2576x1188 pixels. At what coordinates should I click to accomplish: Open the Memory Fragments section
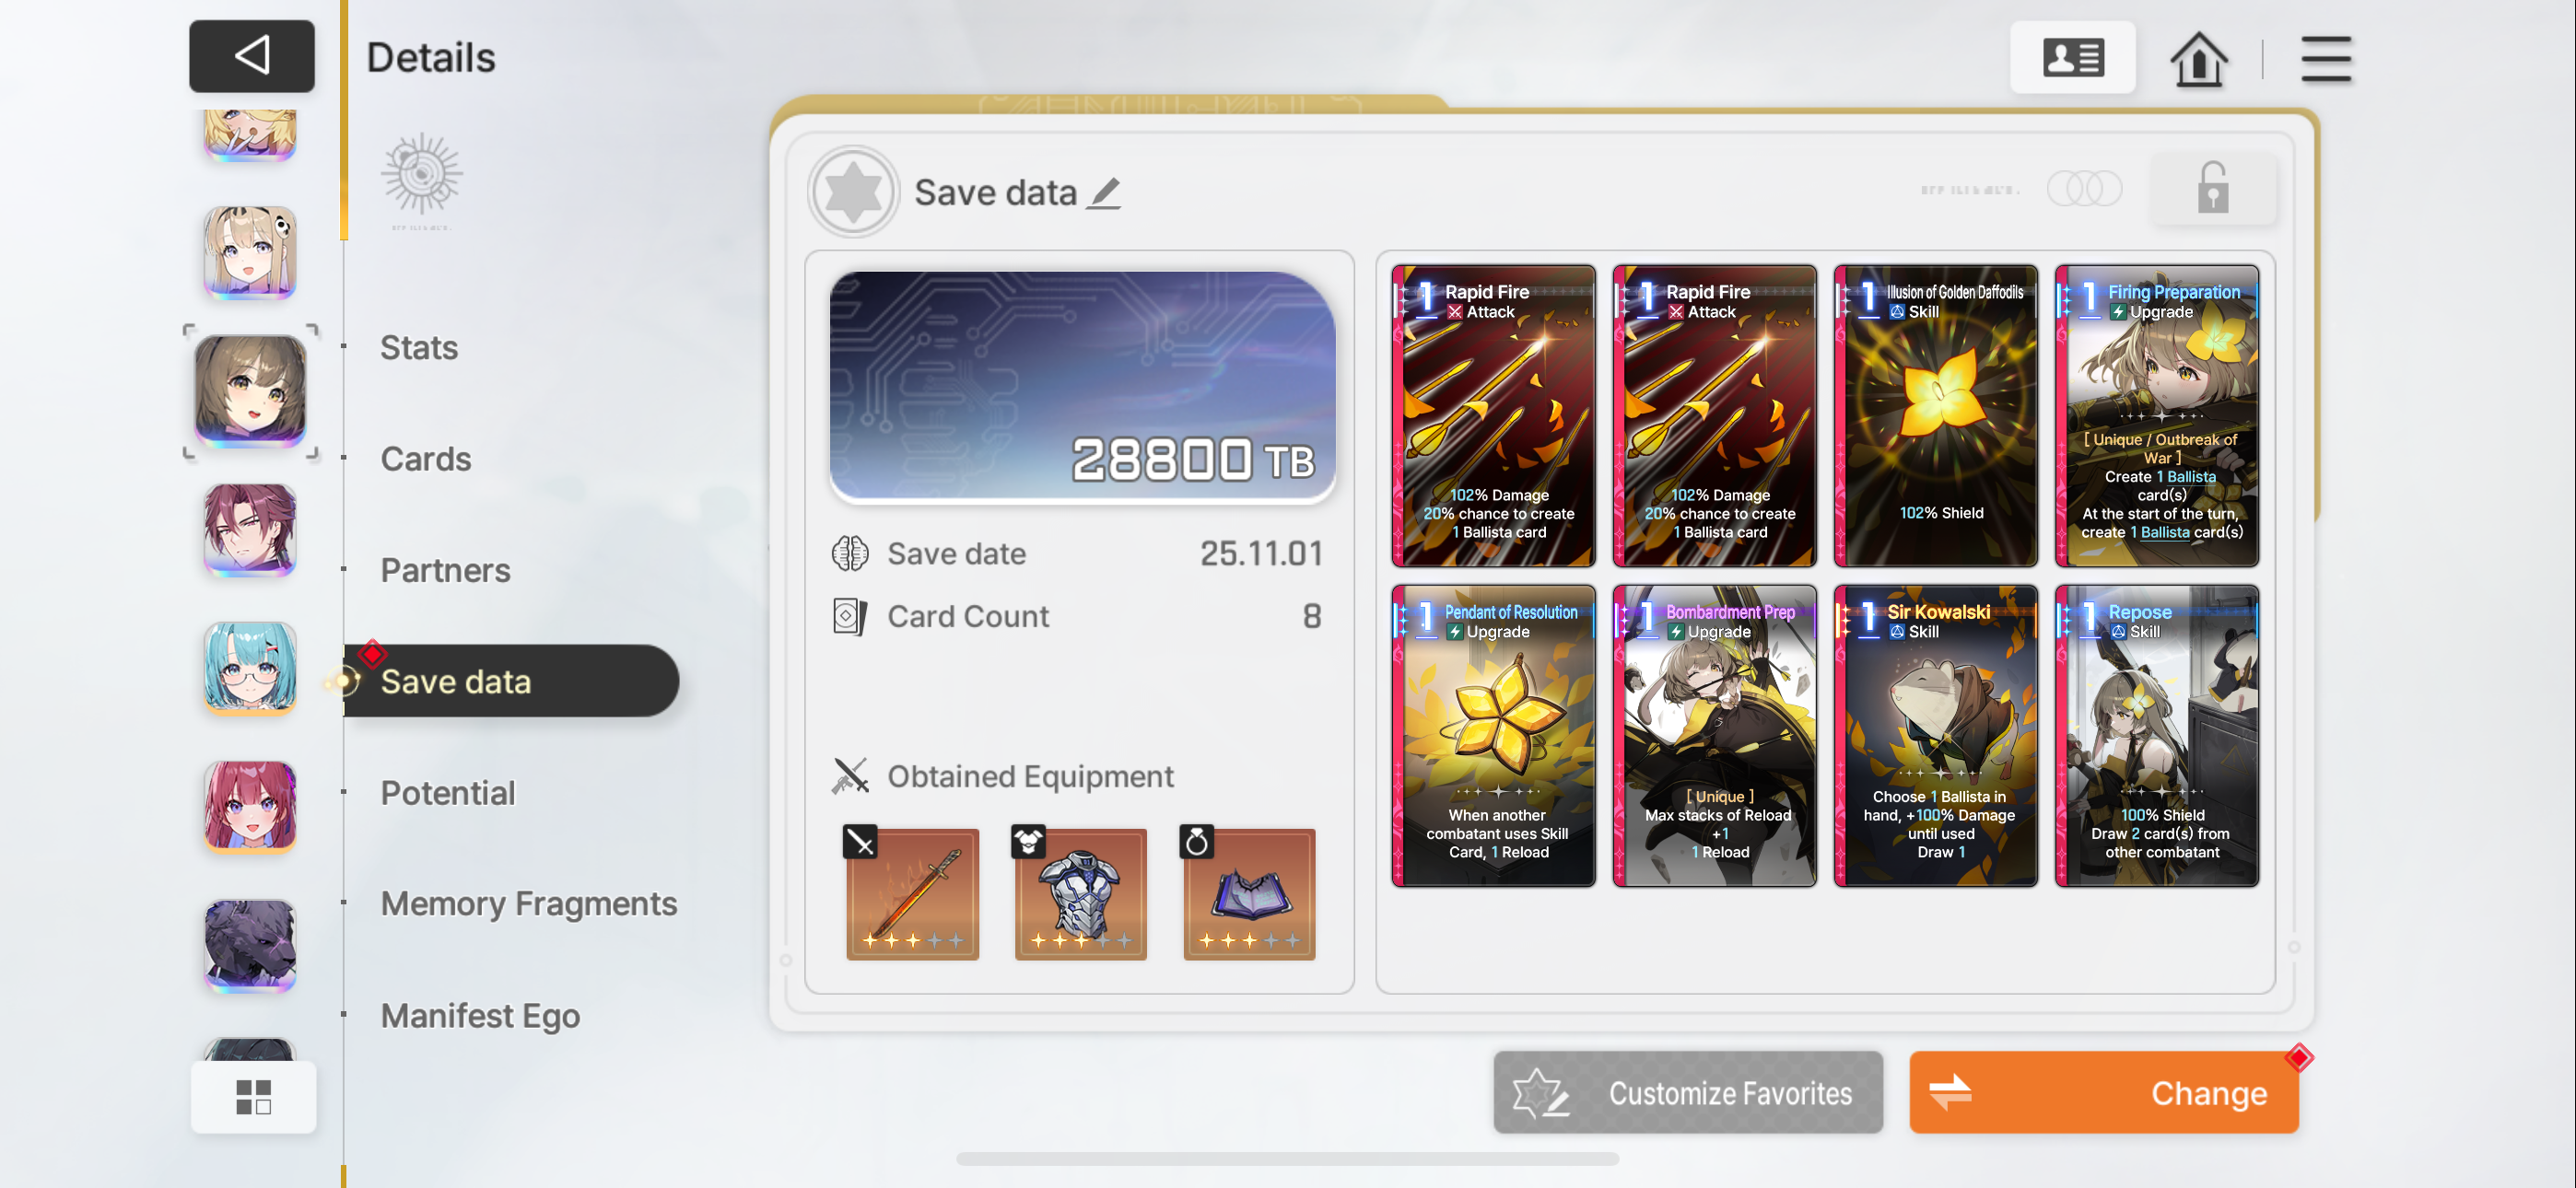pos(529,903)
